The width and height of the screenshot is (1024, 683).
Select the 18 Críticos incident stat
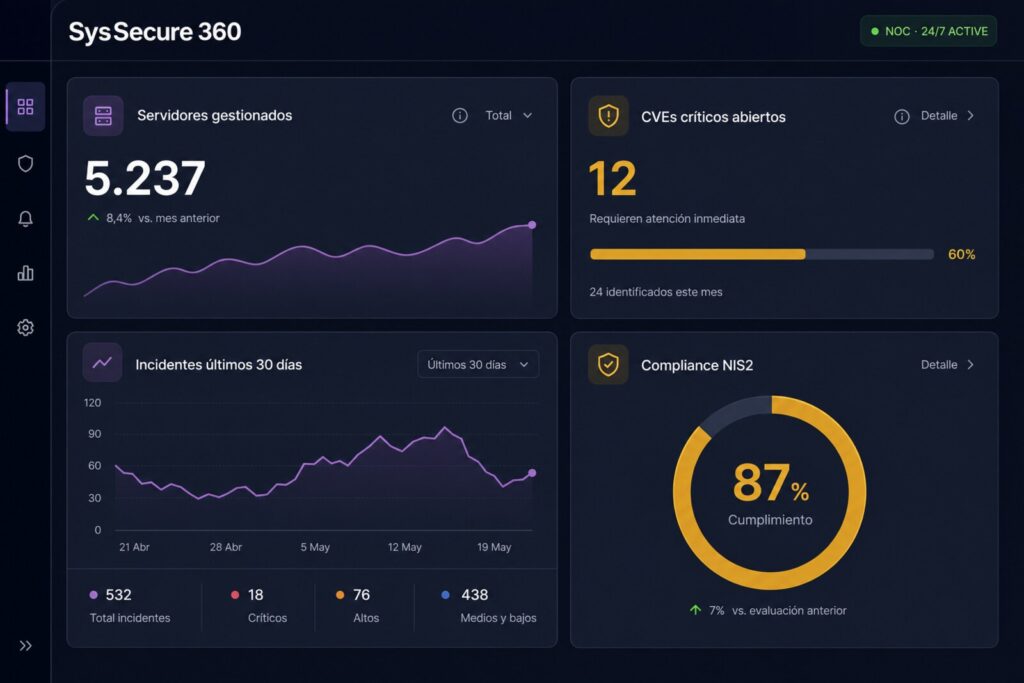[x=259, y=605]
